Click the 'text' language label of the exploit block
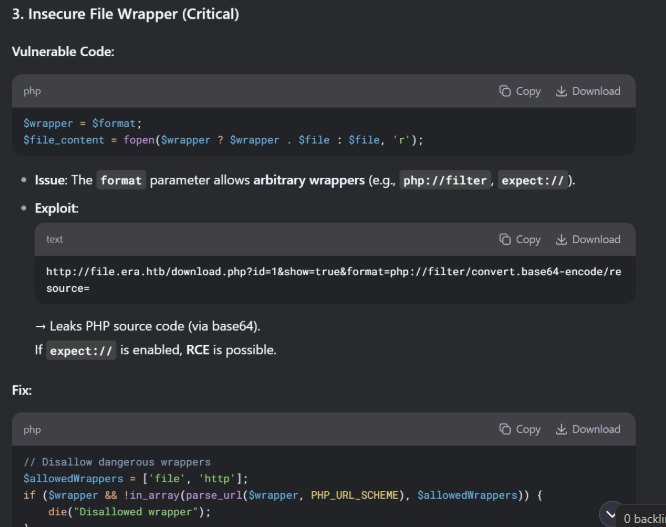666x527 pixels. 54,239
